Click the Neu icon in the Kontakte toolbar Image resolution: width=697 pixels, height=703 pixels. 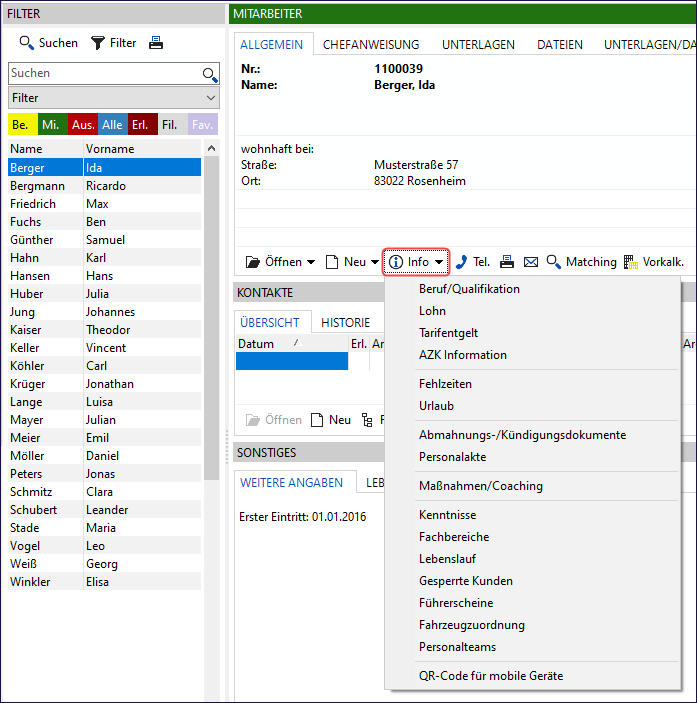coord(317,420)
